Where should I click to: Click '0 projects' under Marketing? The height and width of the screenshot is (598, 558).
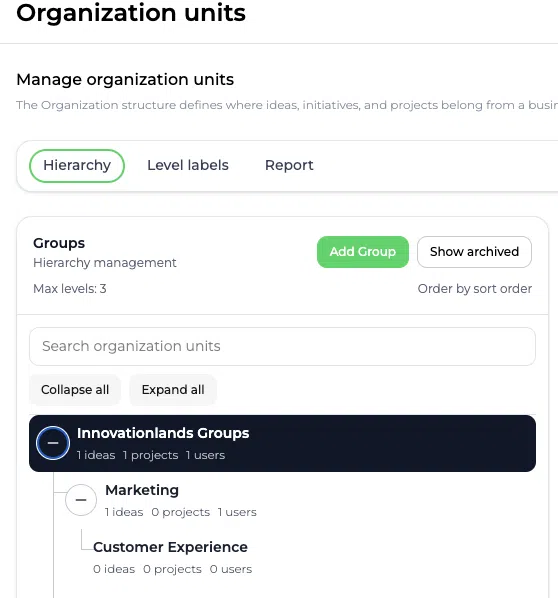coord(180,512)
